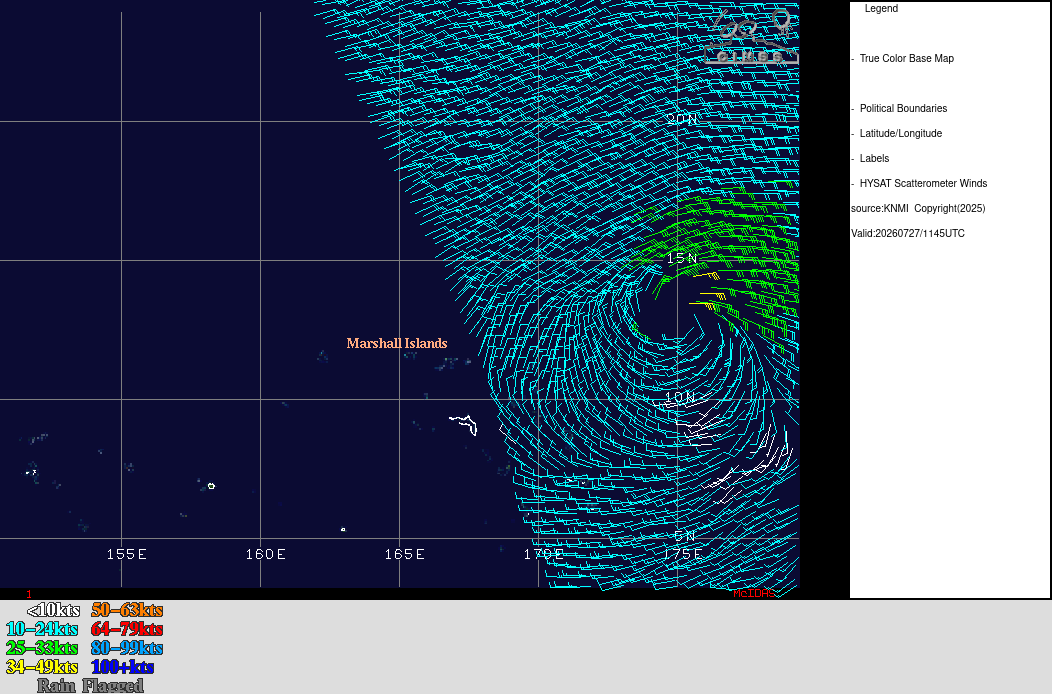Click the 34-49kts yellow legend key
Viewport: 1052px width, 694px height.
pyautogui.click(x=42, y=667)
